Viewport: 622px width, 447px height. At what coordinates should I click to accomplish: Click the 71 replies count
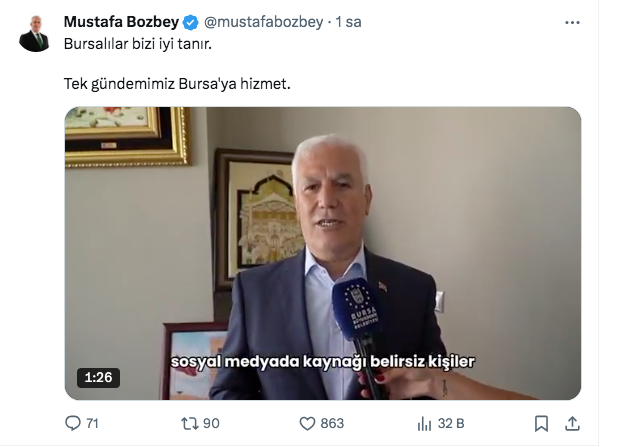click(92, 424)
